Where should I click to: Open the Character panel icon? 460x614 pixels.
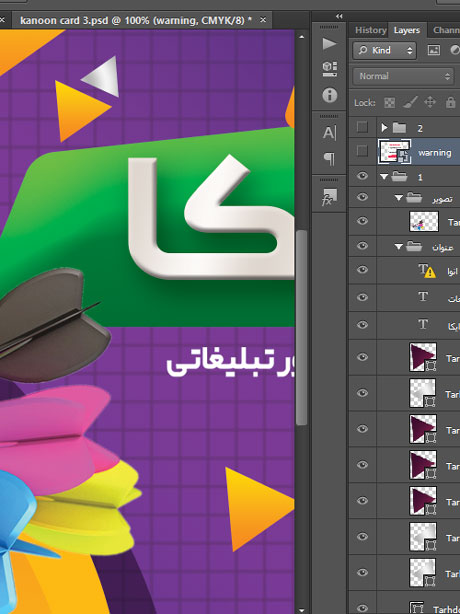point(329,133)
